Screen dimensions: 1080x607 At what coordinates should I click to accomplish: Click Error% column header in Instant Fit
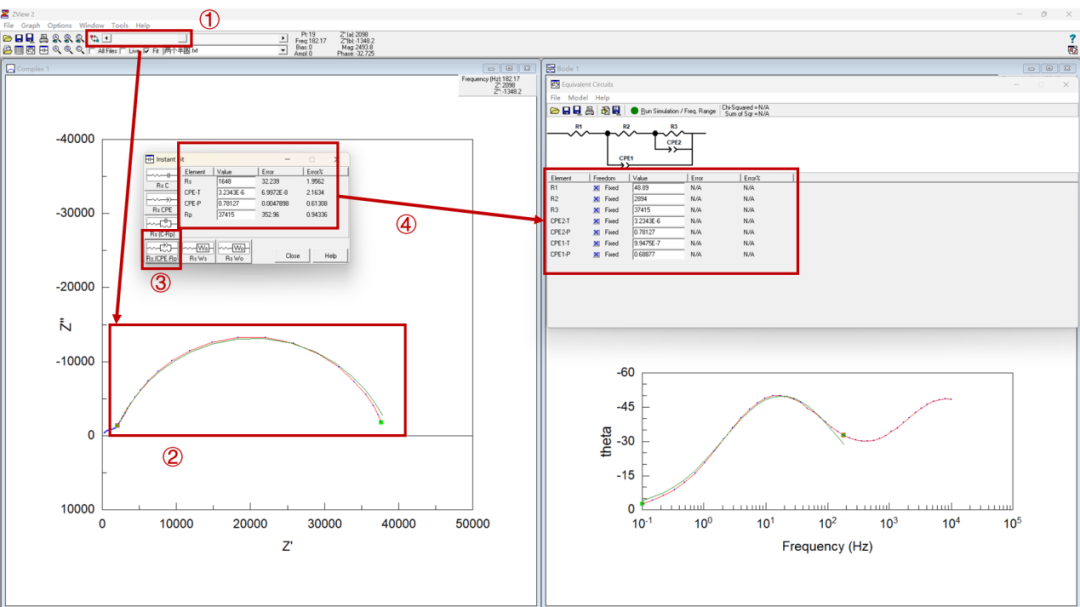point(325,172)
